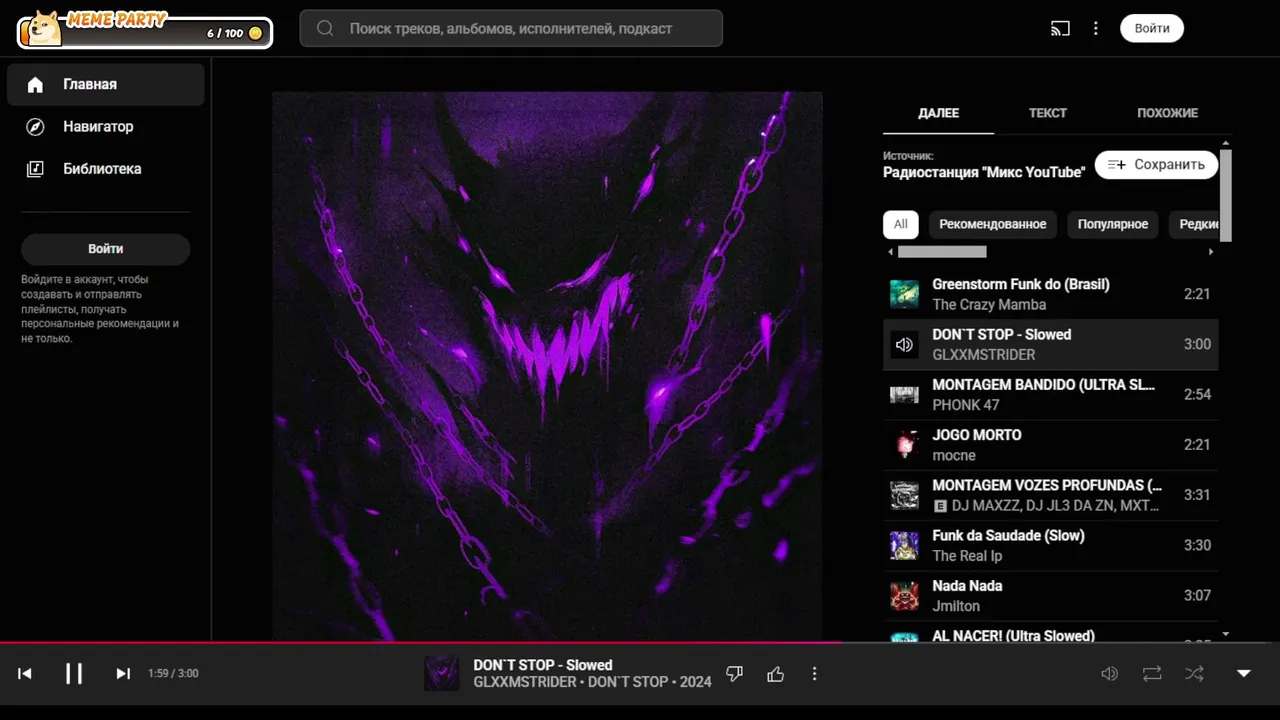
Task: Click the 3:31 duration of MONTAGEM VOZES
Action: pos(1197,495)
